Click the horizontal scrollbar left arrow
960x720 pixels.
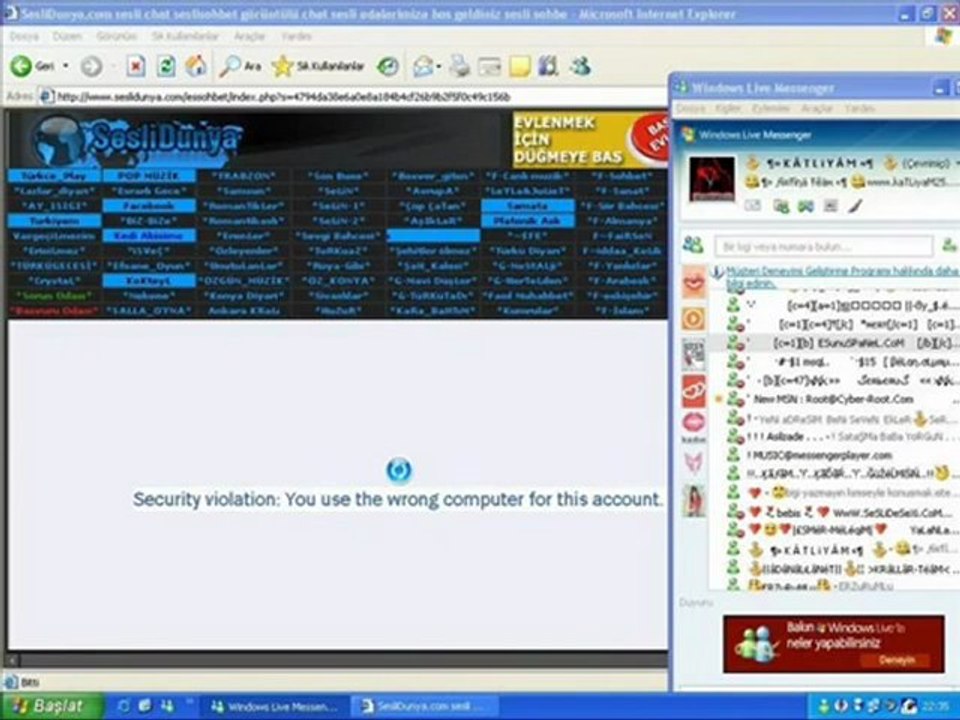point(13,660)
